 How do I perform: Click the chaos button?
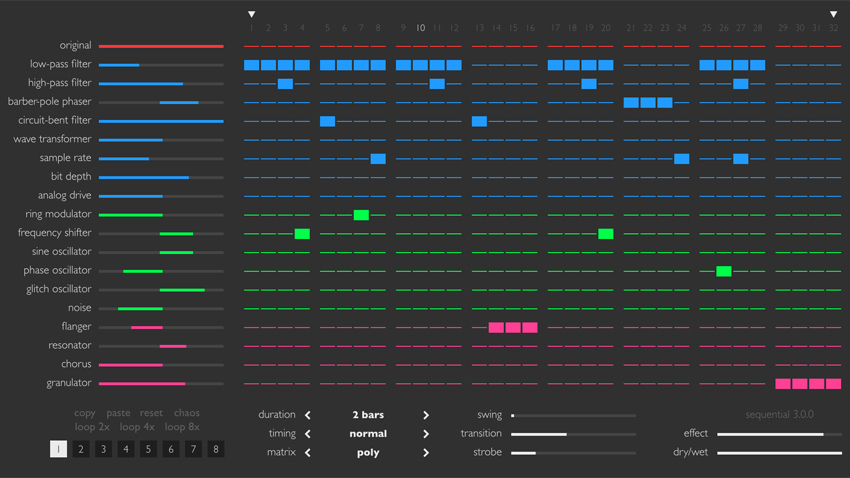(x=186, y=413)
